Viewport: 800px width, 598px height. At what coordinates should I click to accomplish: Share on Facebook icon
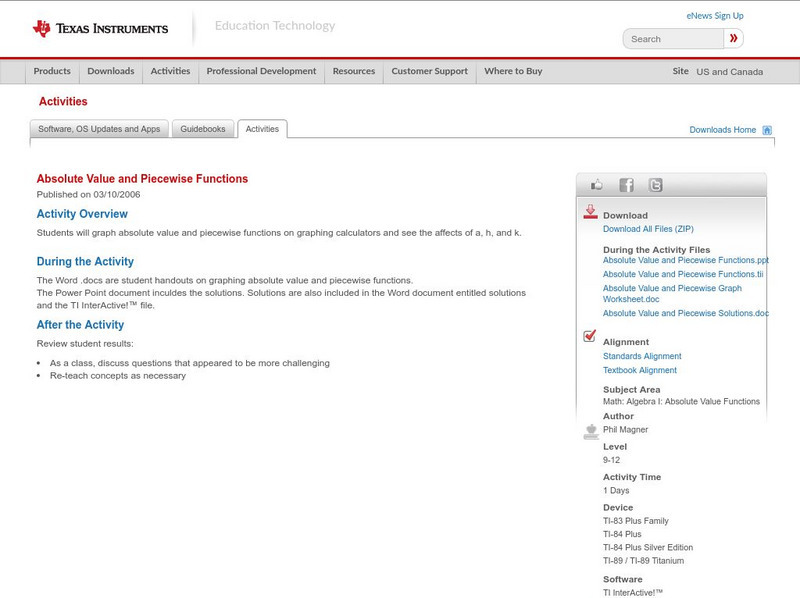[x=627, y=185]
